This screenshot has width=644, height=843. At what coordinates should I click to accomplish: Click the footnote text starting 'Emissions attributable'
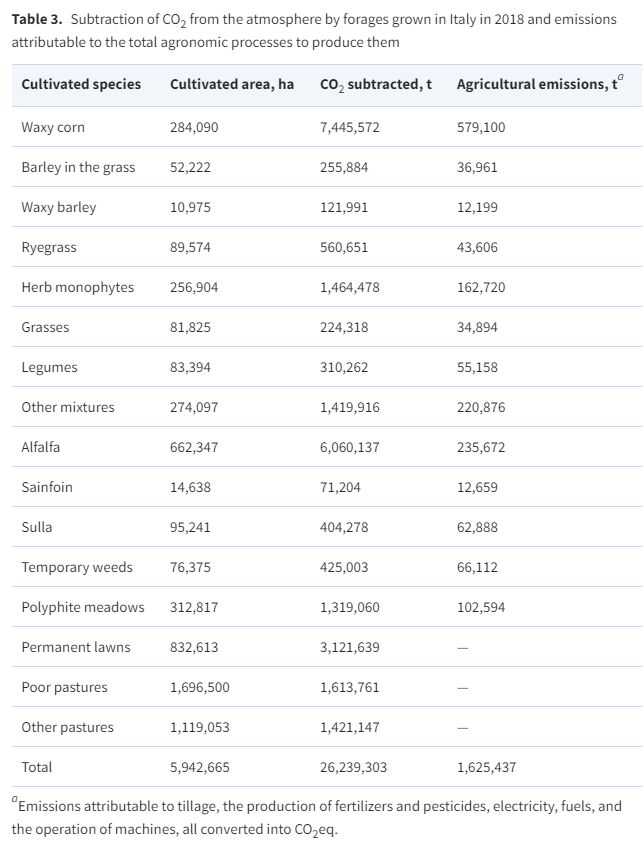tap(320, 806)
